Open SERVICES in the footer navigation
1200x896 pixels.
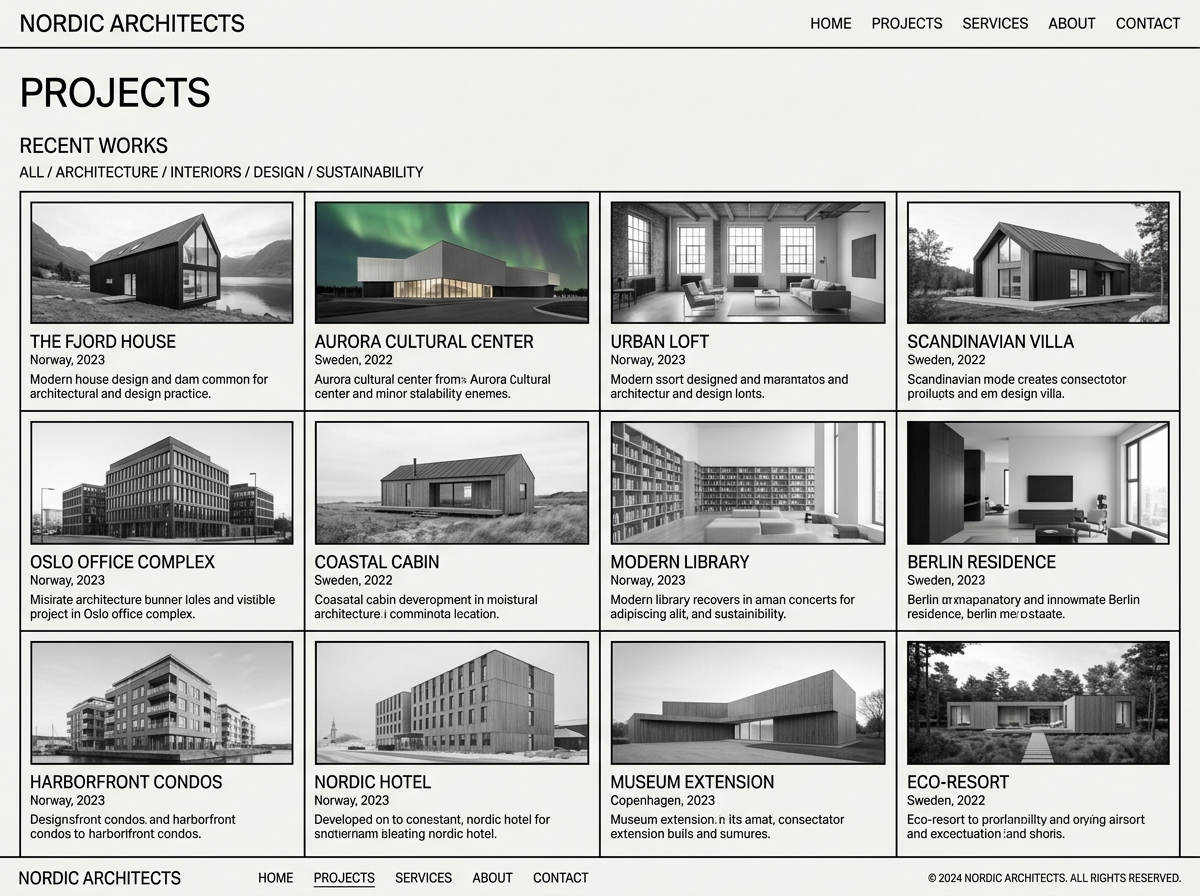click(424, 878)
